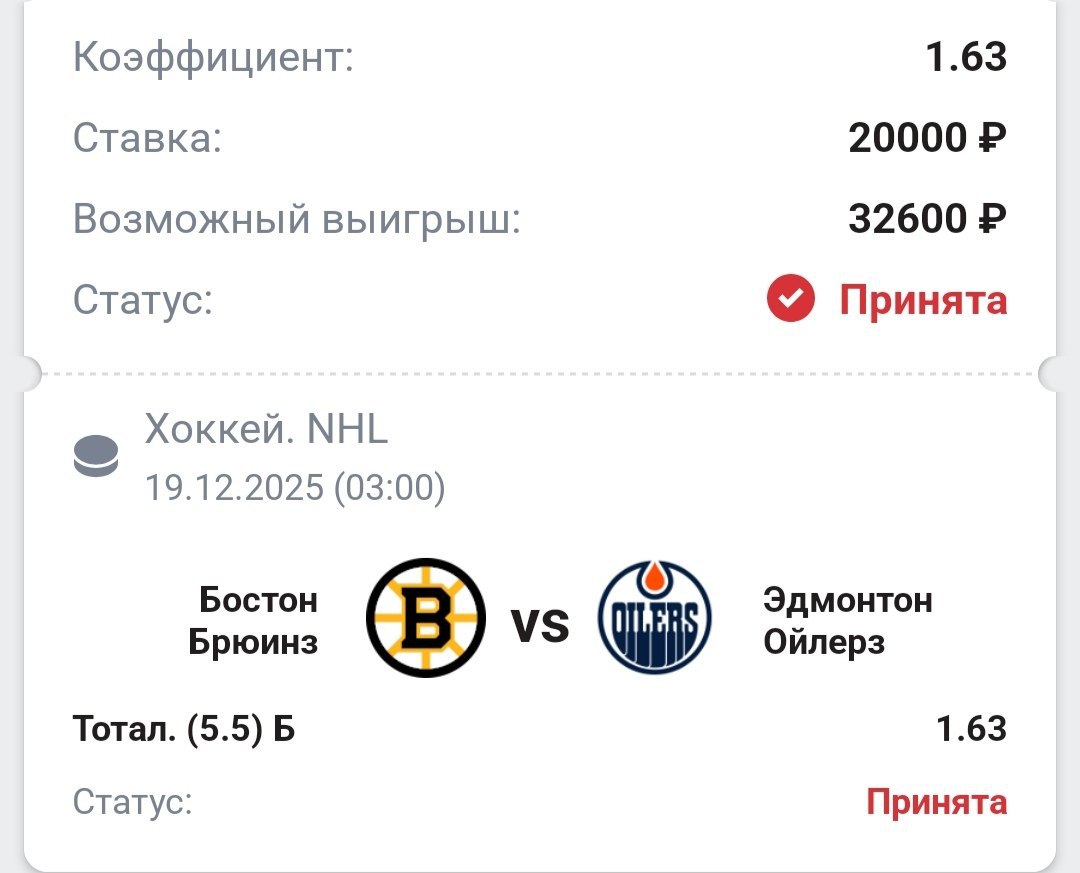1080x873 pixels.
Task: Click the Тотал. (5.5) Б bet line
Action: coord(184,729)
